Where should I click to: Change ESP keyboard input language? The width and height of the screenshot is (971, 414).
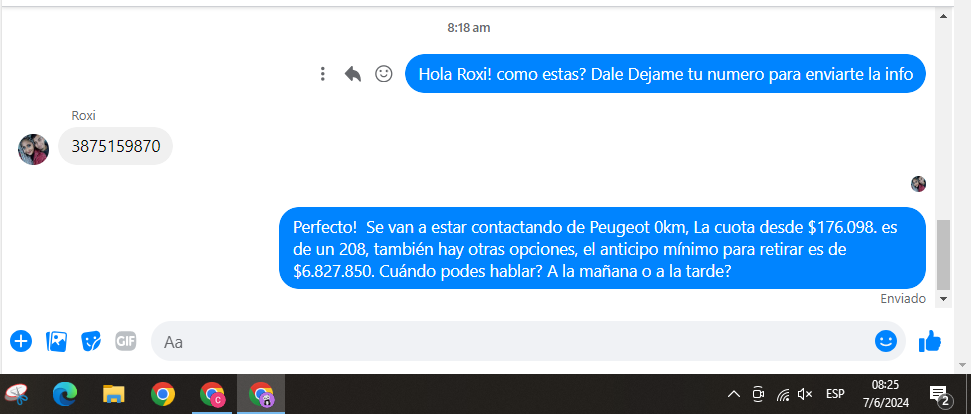[835, 394]
